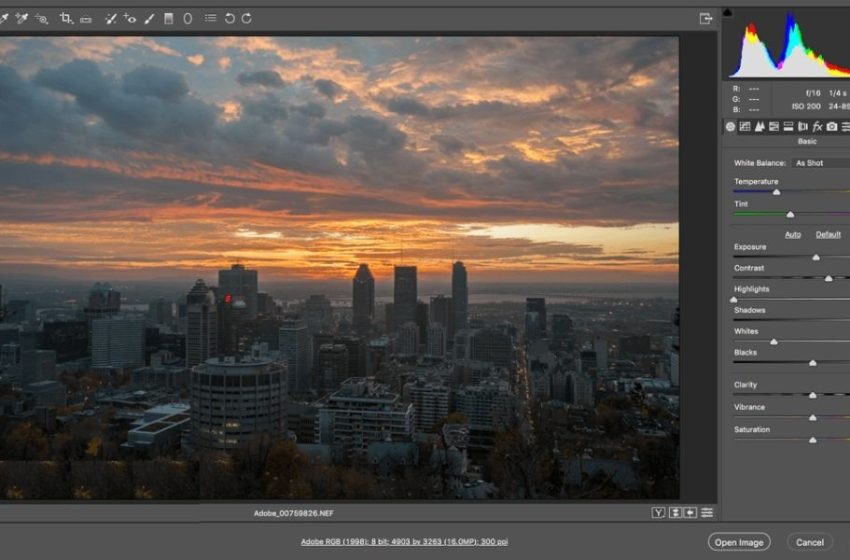This screenshot has width=850, height=560.
Task: Copy current settings to Before icon
Action: (690, 512)
